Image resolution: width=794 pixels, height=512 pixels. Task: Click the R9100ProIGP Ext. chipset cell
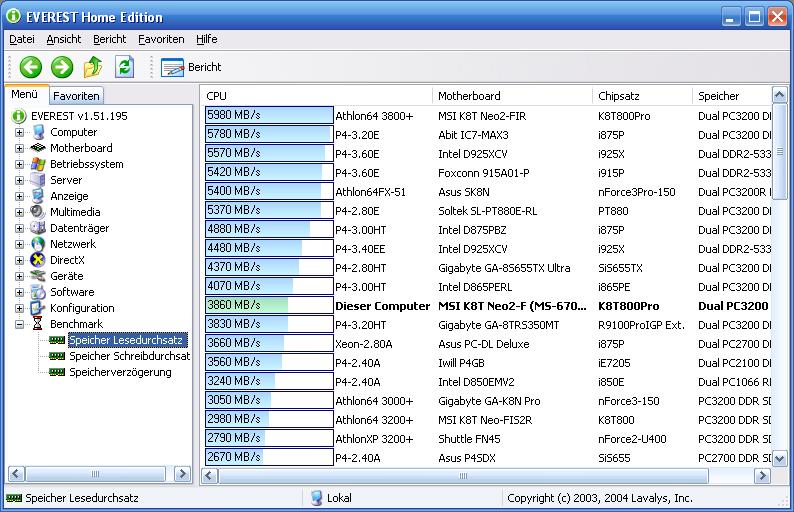(x=641, y=325)
